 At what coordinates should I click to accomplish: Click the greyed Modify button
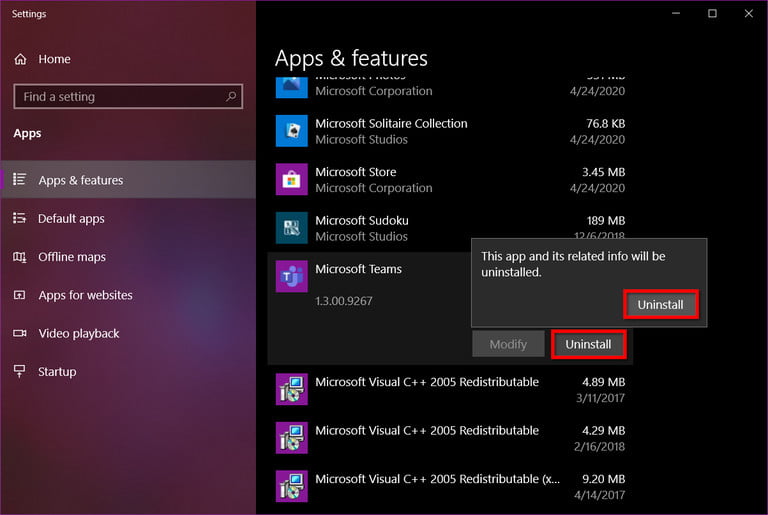508,344
